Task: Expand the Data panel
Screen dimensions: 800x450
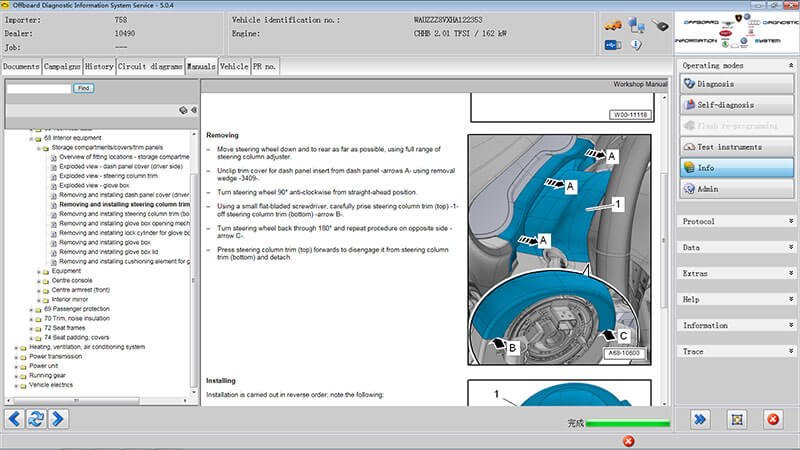Action: coord(791,247)
